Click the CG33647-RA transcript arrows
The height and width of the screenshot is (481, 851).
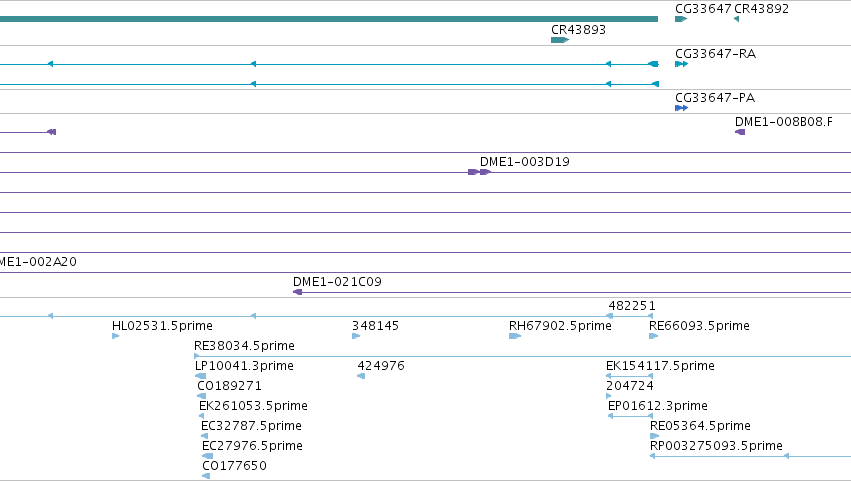682,64
